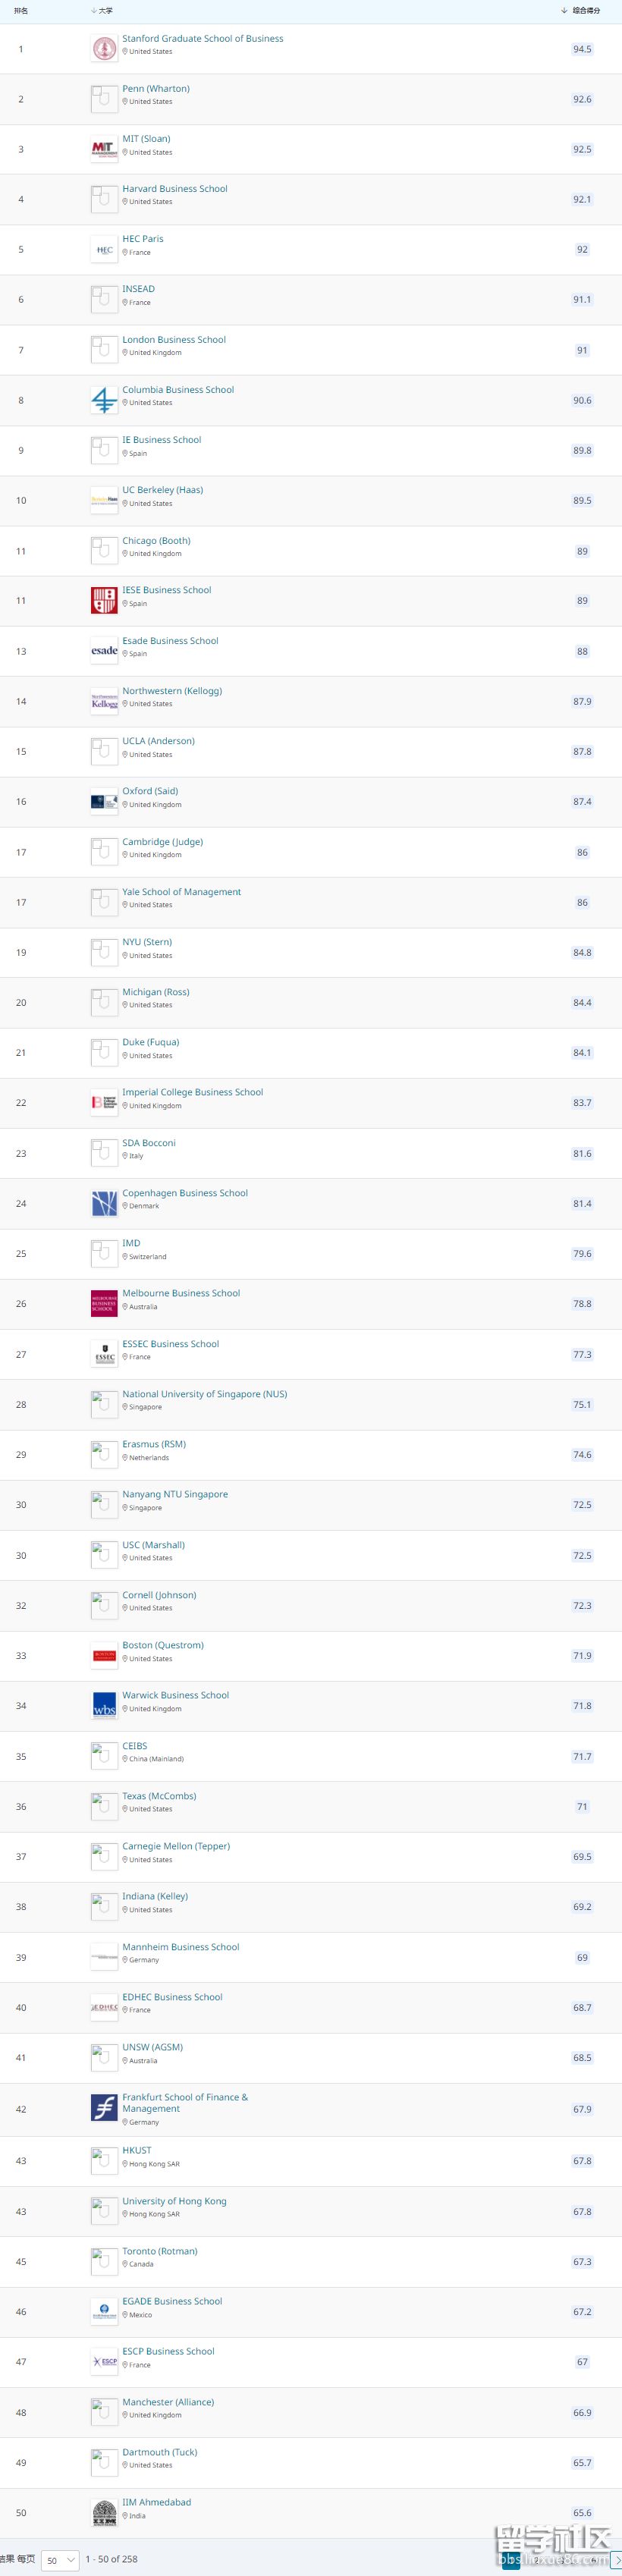Click the Warwick Business School wbs logo
The height and width of the screenshot is (2576, 622).
(x=104, y=1705)
